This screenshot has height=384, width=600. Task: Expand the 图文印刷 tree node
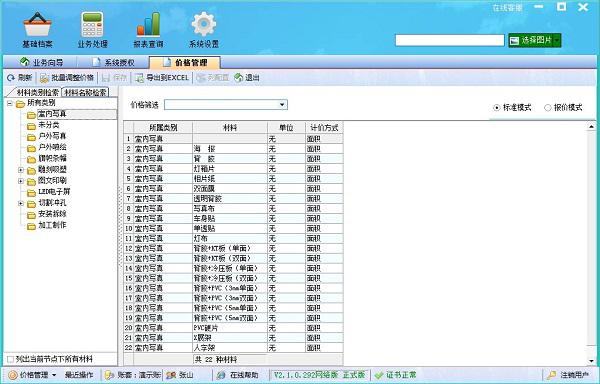(x=21, y=181)
